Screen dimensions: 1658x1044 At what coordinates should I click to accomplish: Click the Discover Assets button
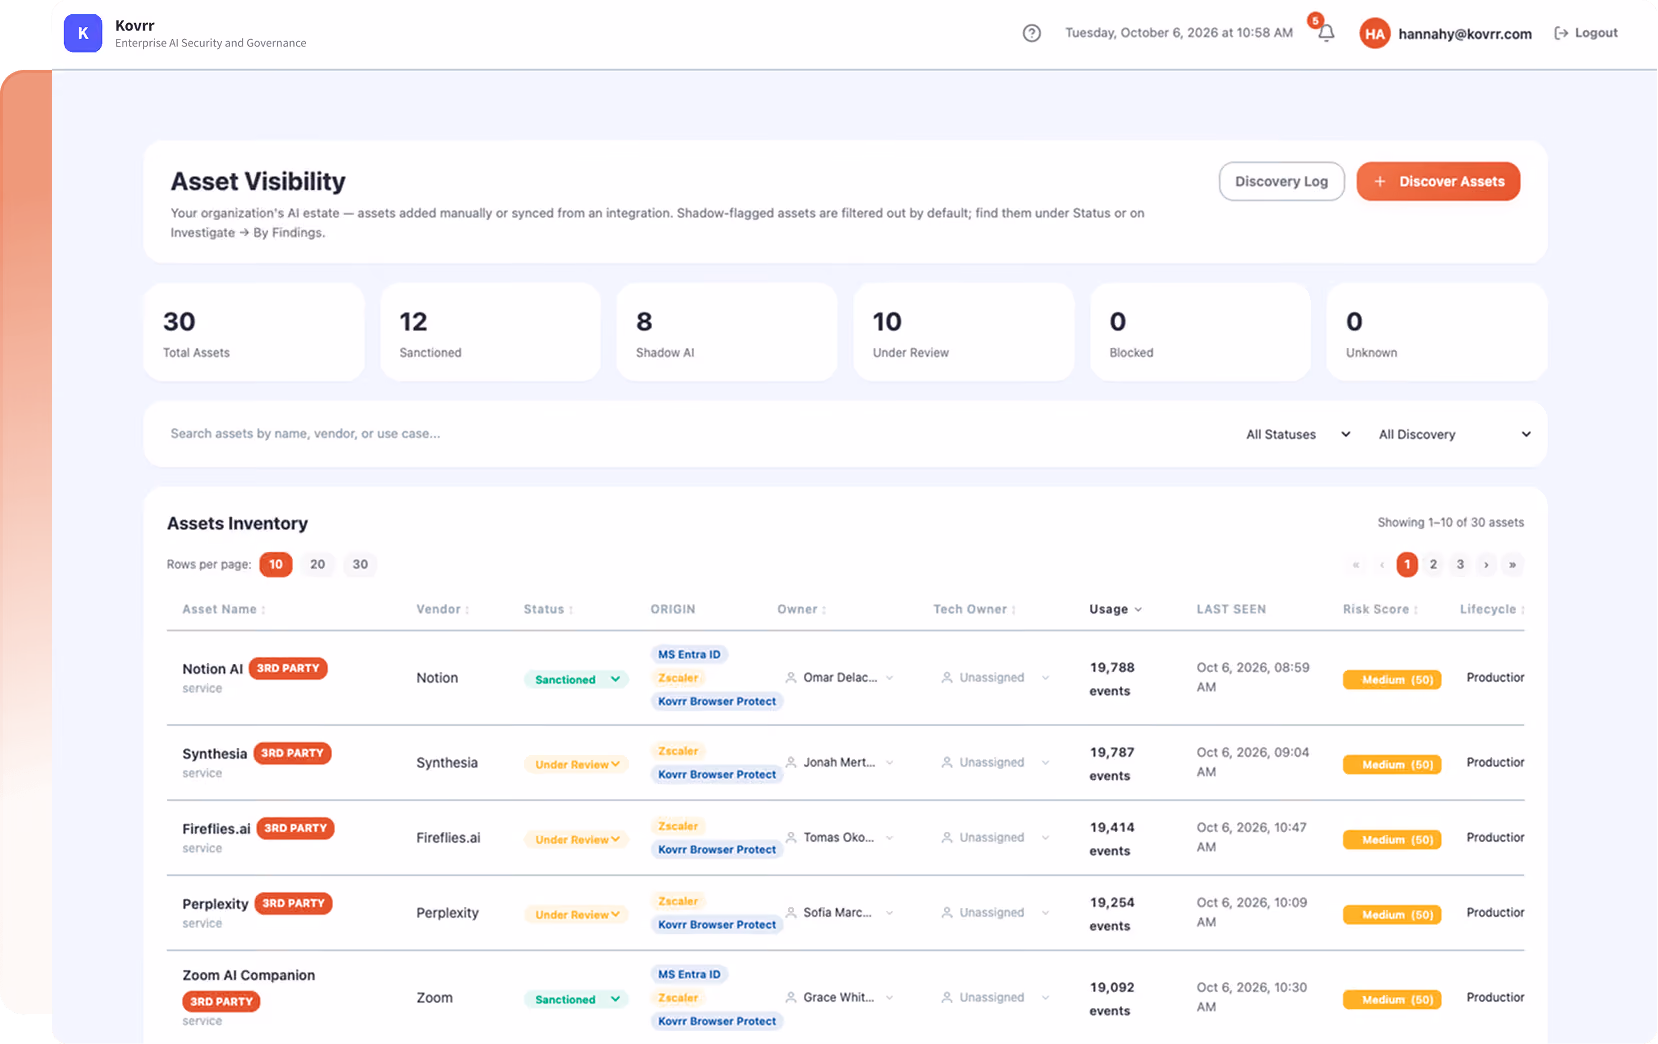click(x=1438, y=181)
